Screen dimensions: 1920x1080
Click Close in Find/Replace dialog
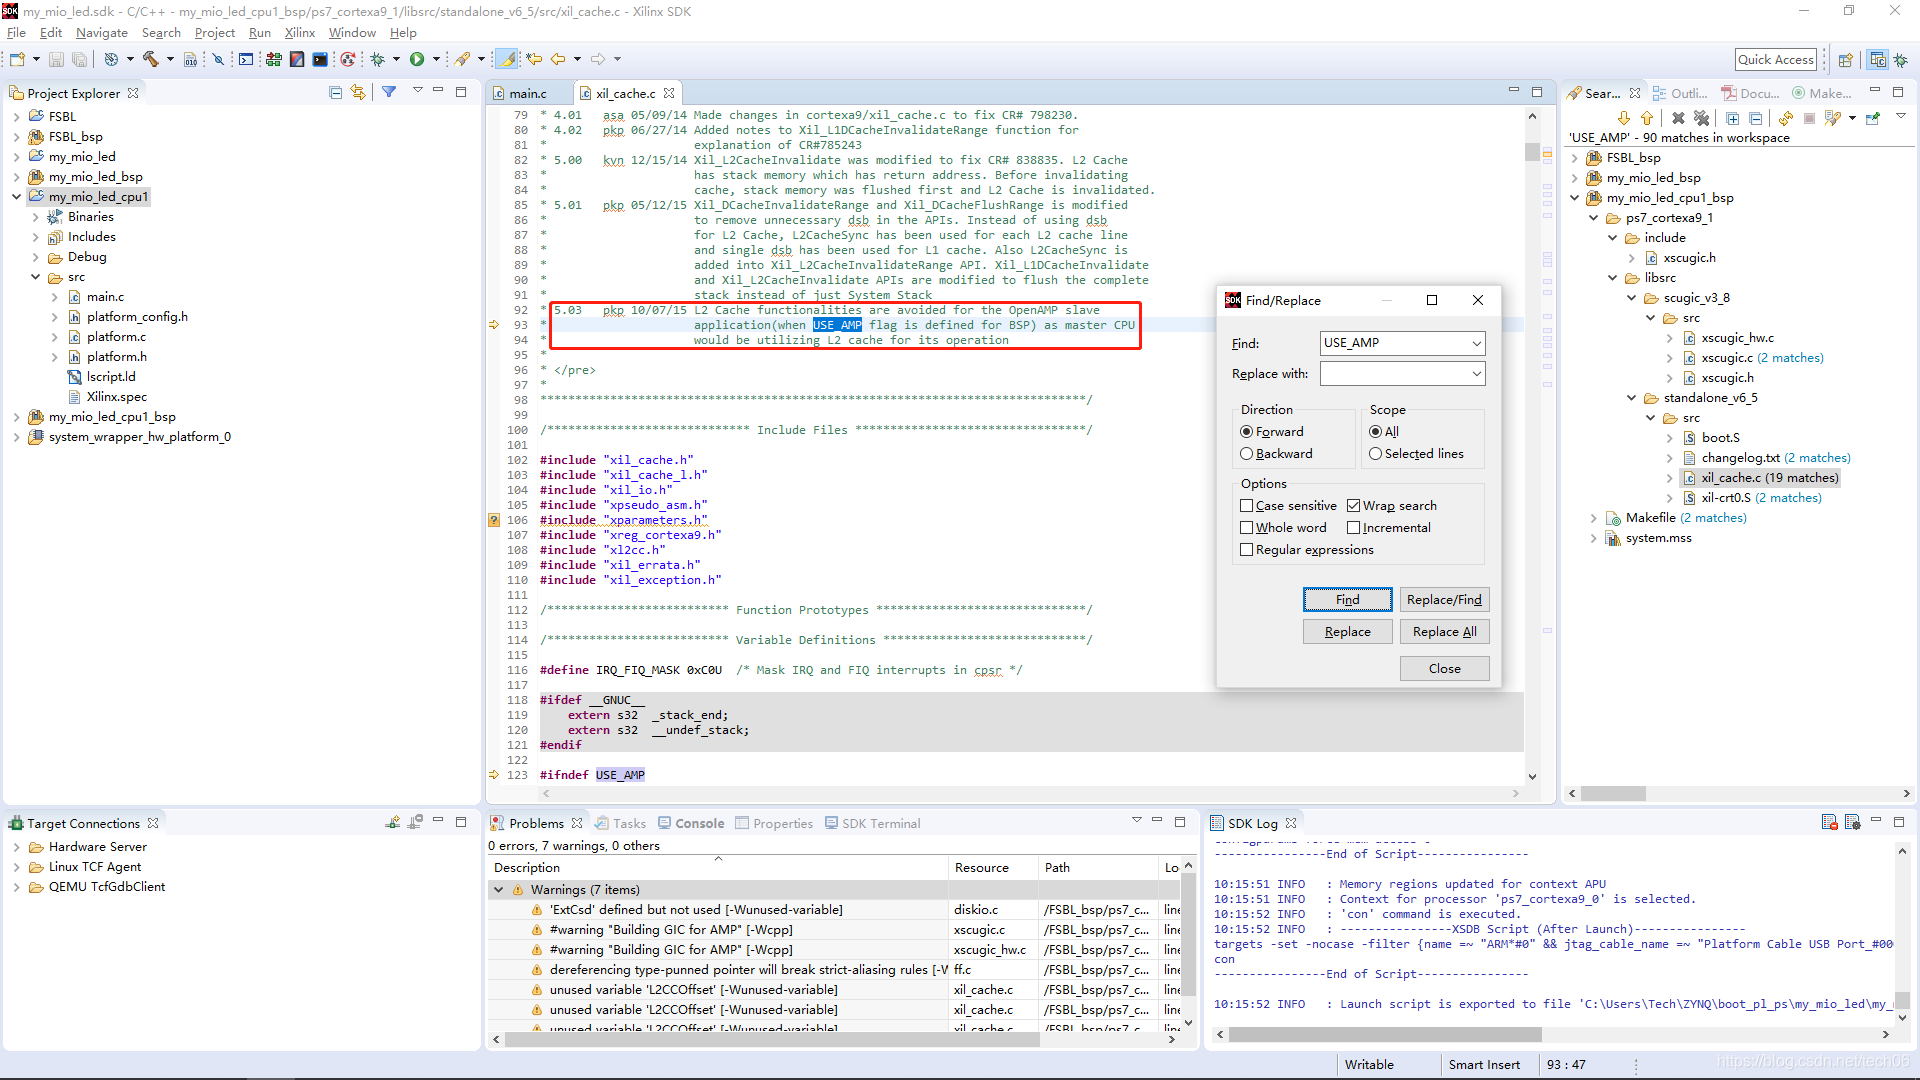(1444, 669)
